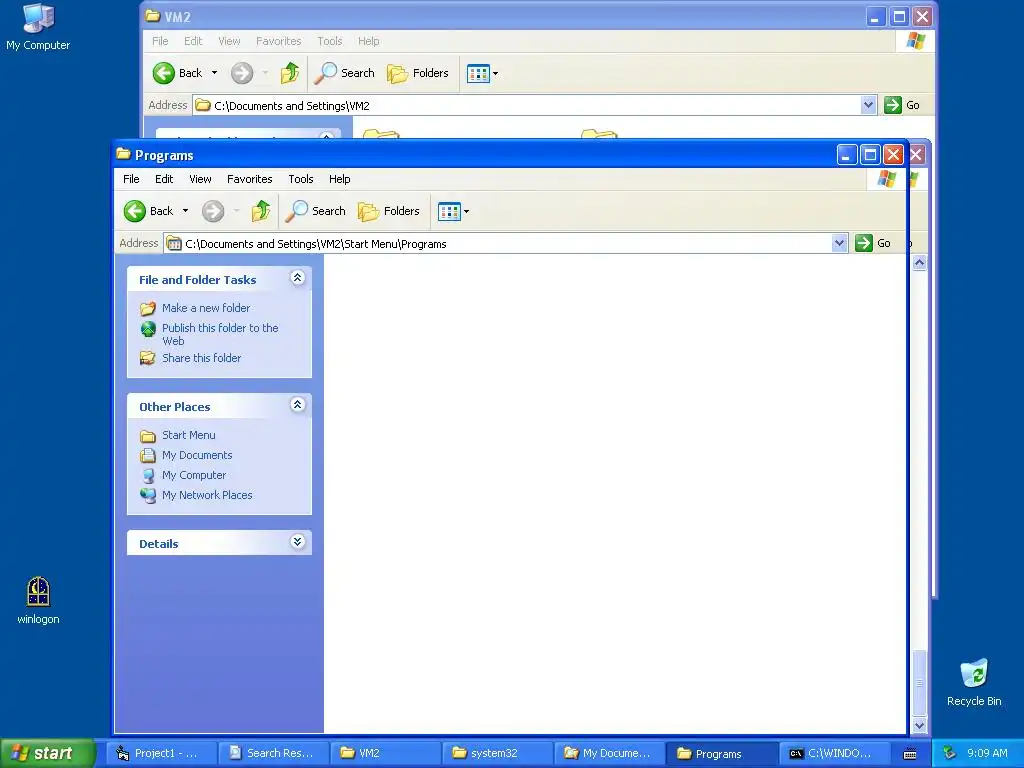Switch to Project1 taskbar button
This screenshot has height=768, width=1024.
coord(160,753)
